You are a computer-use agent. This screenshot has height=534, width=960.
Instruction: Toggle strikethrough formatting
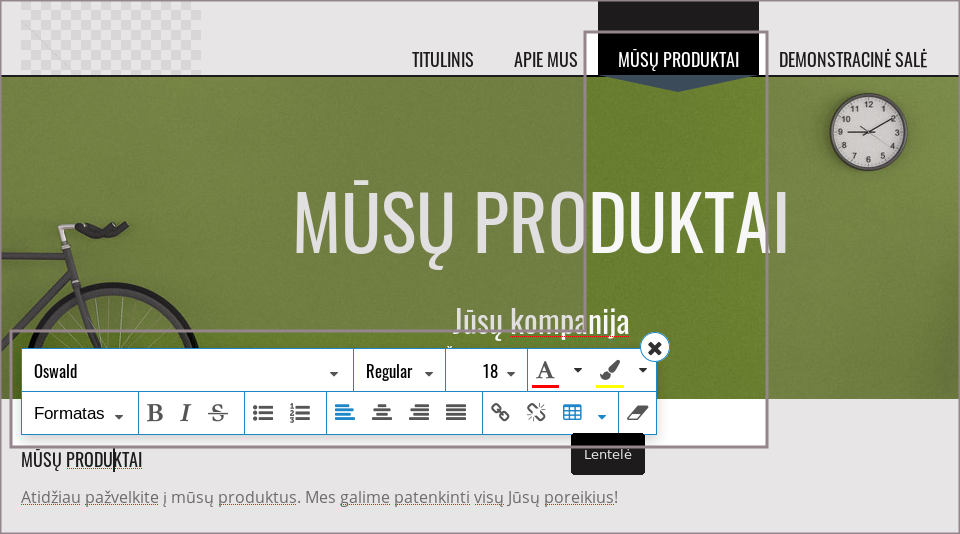(x=218, y=413)
